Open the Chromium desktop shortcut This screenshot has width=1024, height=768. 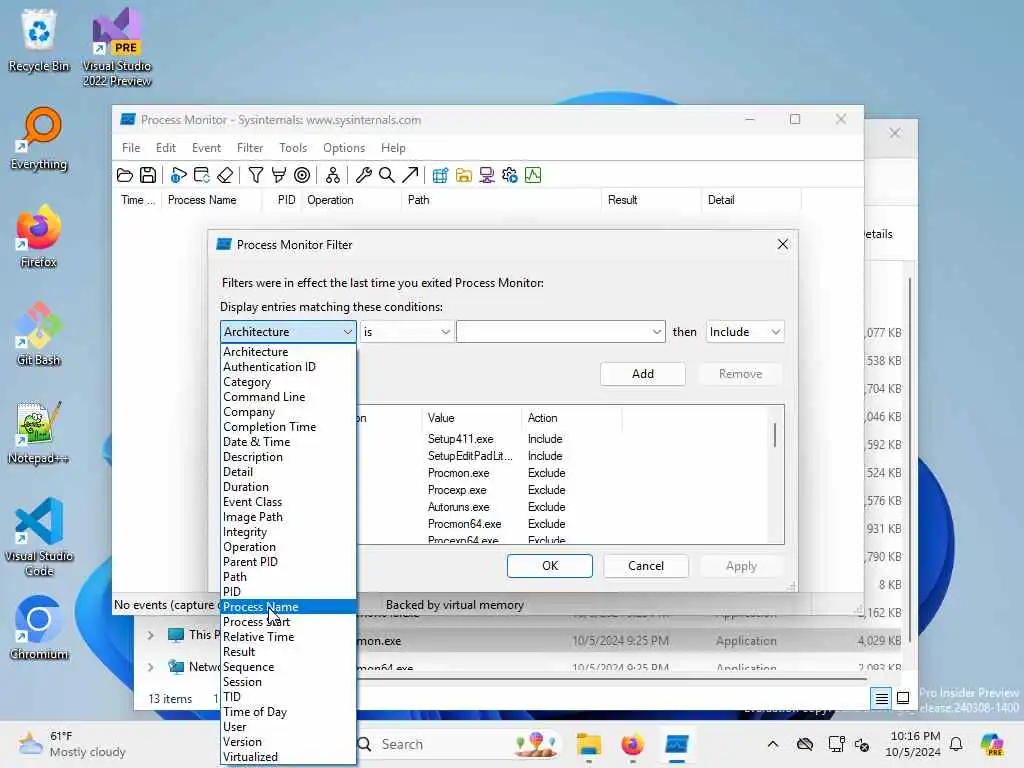(x=39, y=628)
